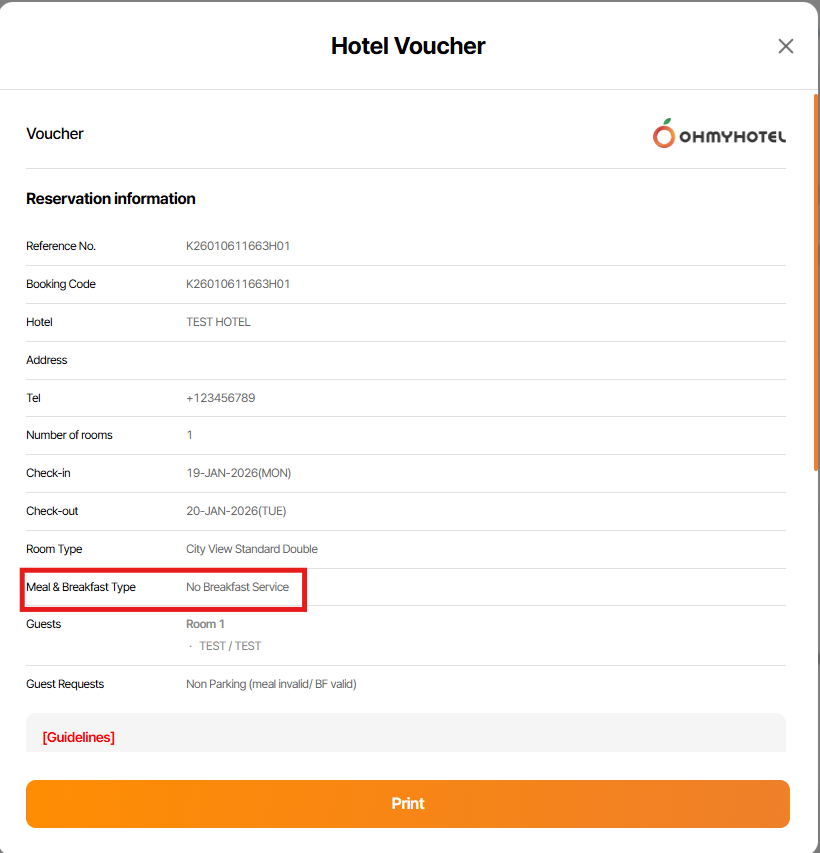The width and height of the screenshot is (820, 853).
Task: Click the orange Print button
Action: (408, 804)
